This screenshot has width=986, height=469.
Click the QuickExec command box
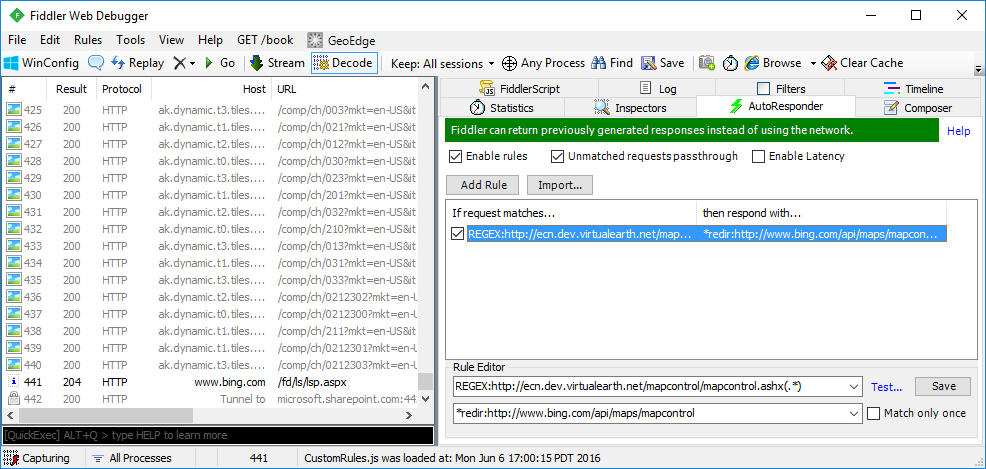pos(218,435)
